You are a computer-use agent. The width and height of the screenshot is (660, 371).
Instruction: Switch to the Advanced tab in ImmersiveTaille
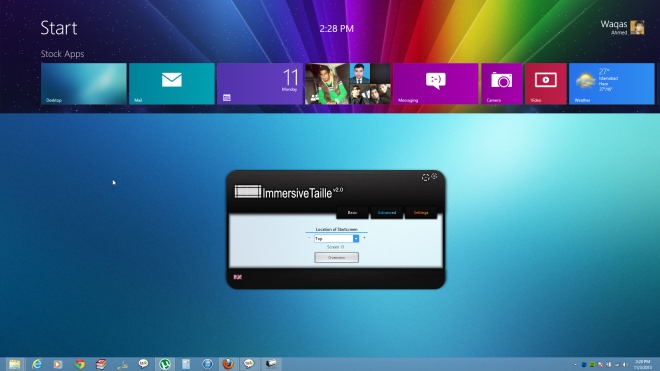coord(386,213)
